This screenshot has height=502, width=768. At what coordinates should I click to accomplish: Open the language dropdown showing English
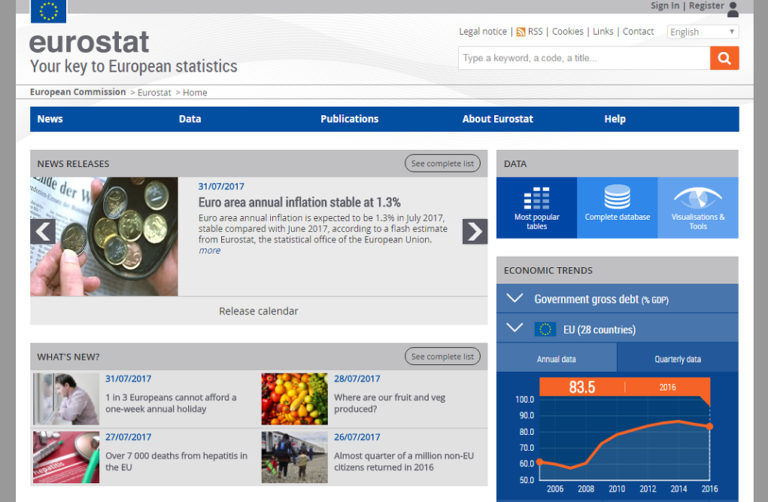pyautogui.click(x=703, y=32)
